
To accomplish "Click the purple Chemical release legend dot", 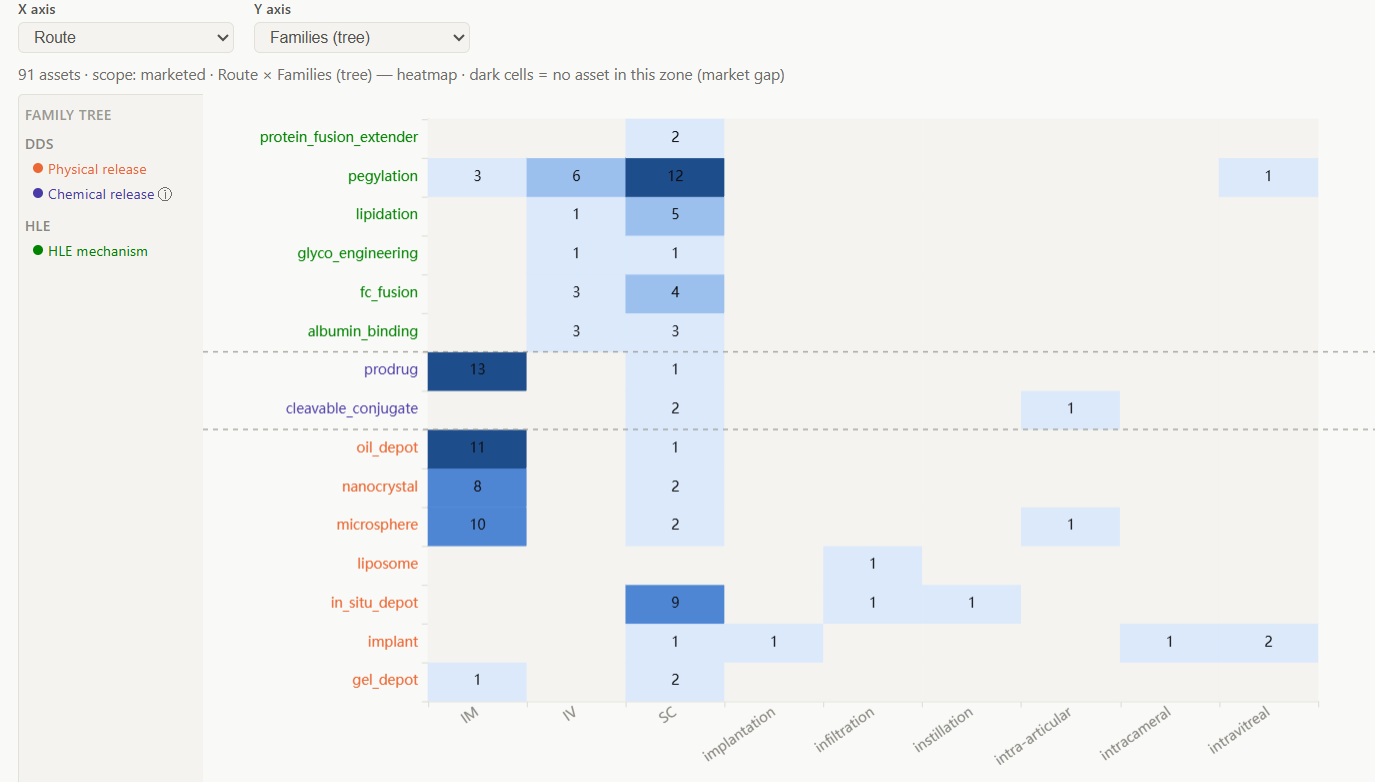I will [38, 194].
